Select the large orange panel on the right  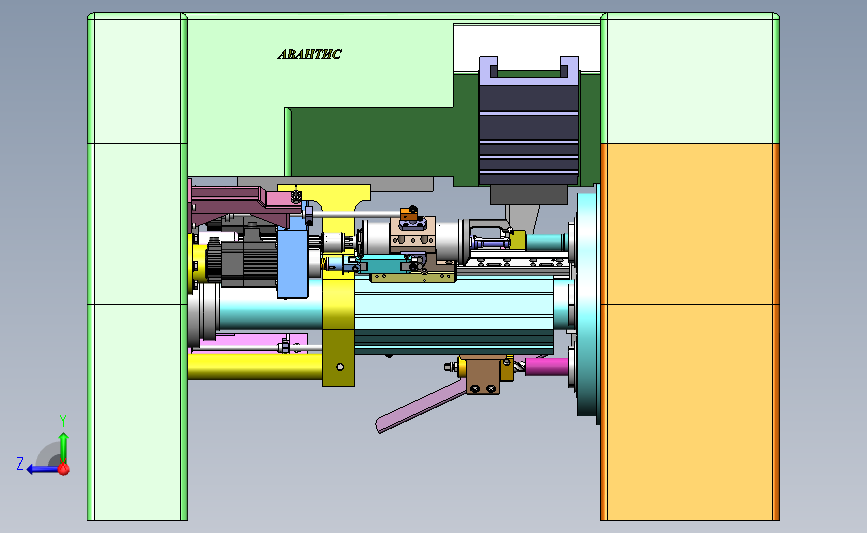pyautogui.click(x=690, y=332)
